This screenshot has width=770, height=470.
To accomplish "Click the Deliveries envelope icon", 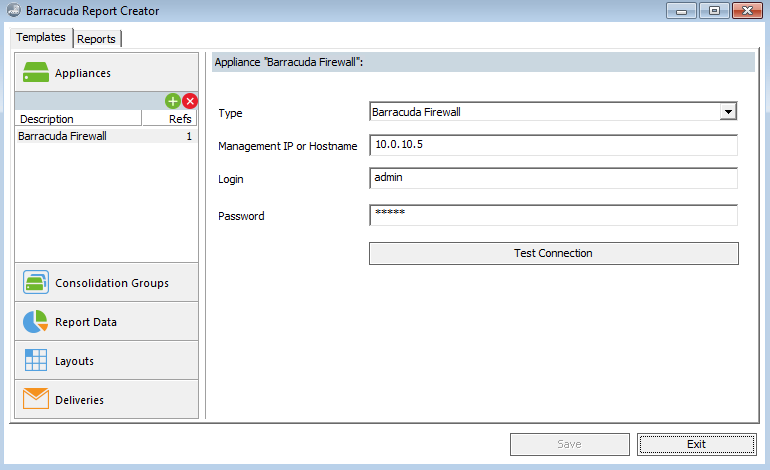I will pyautogui.click(x=36, y=398).
